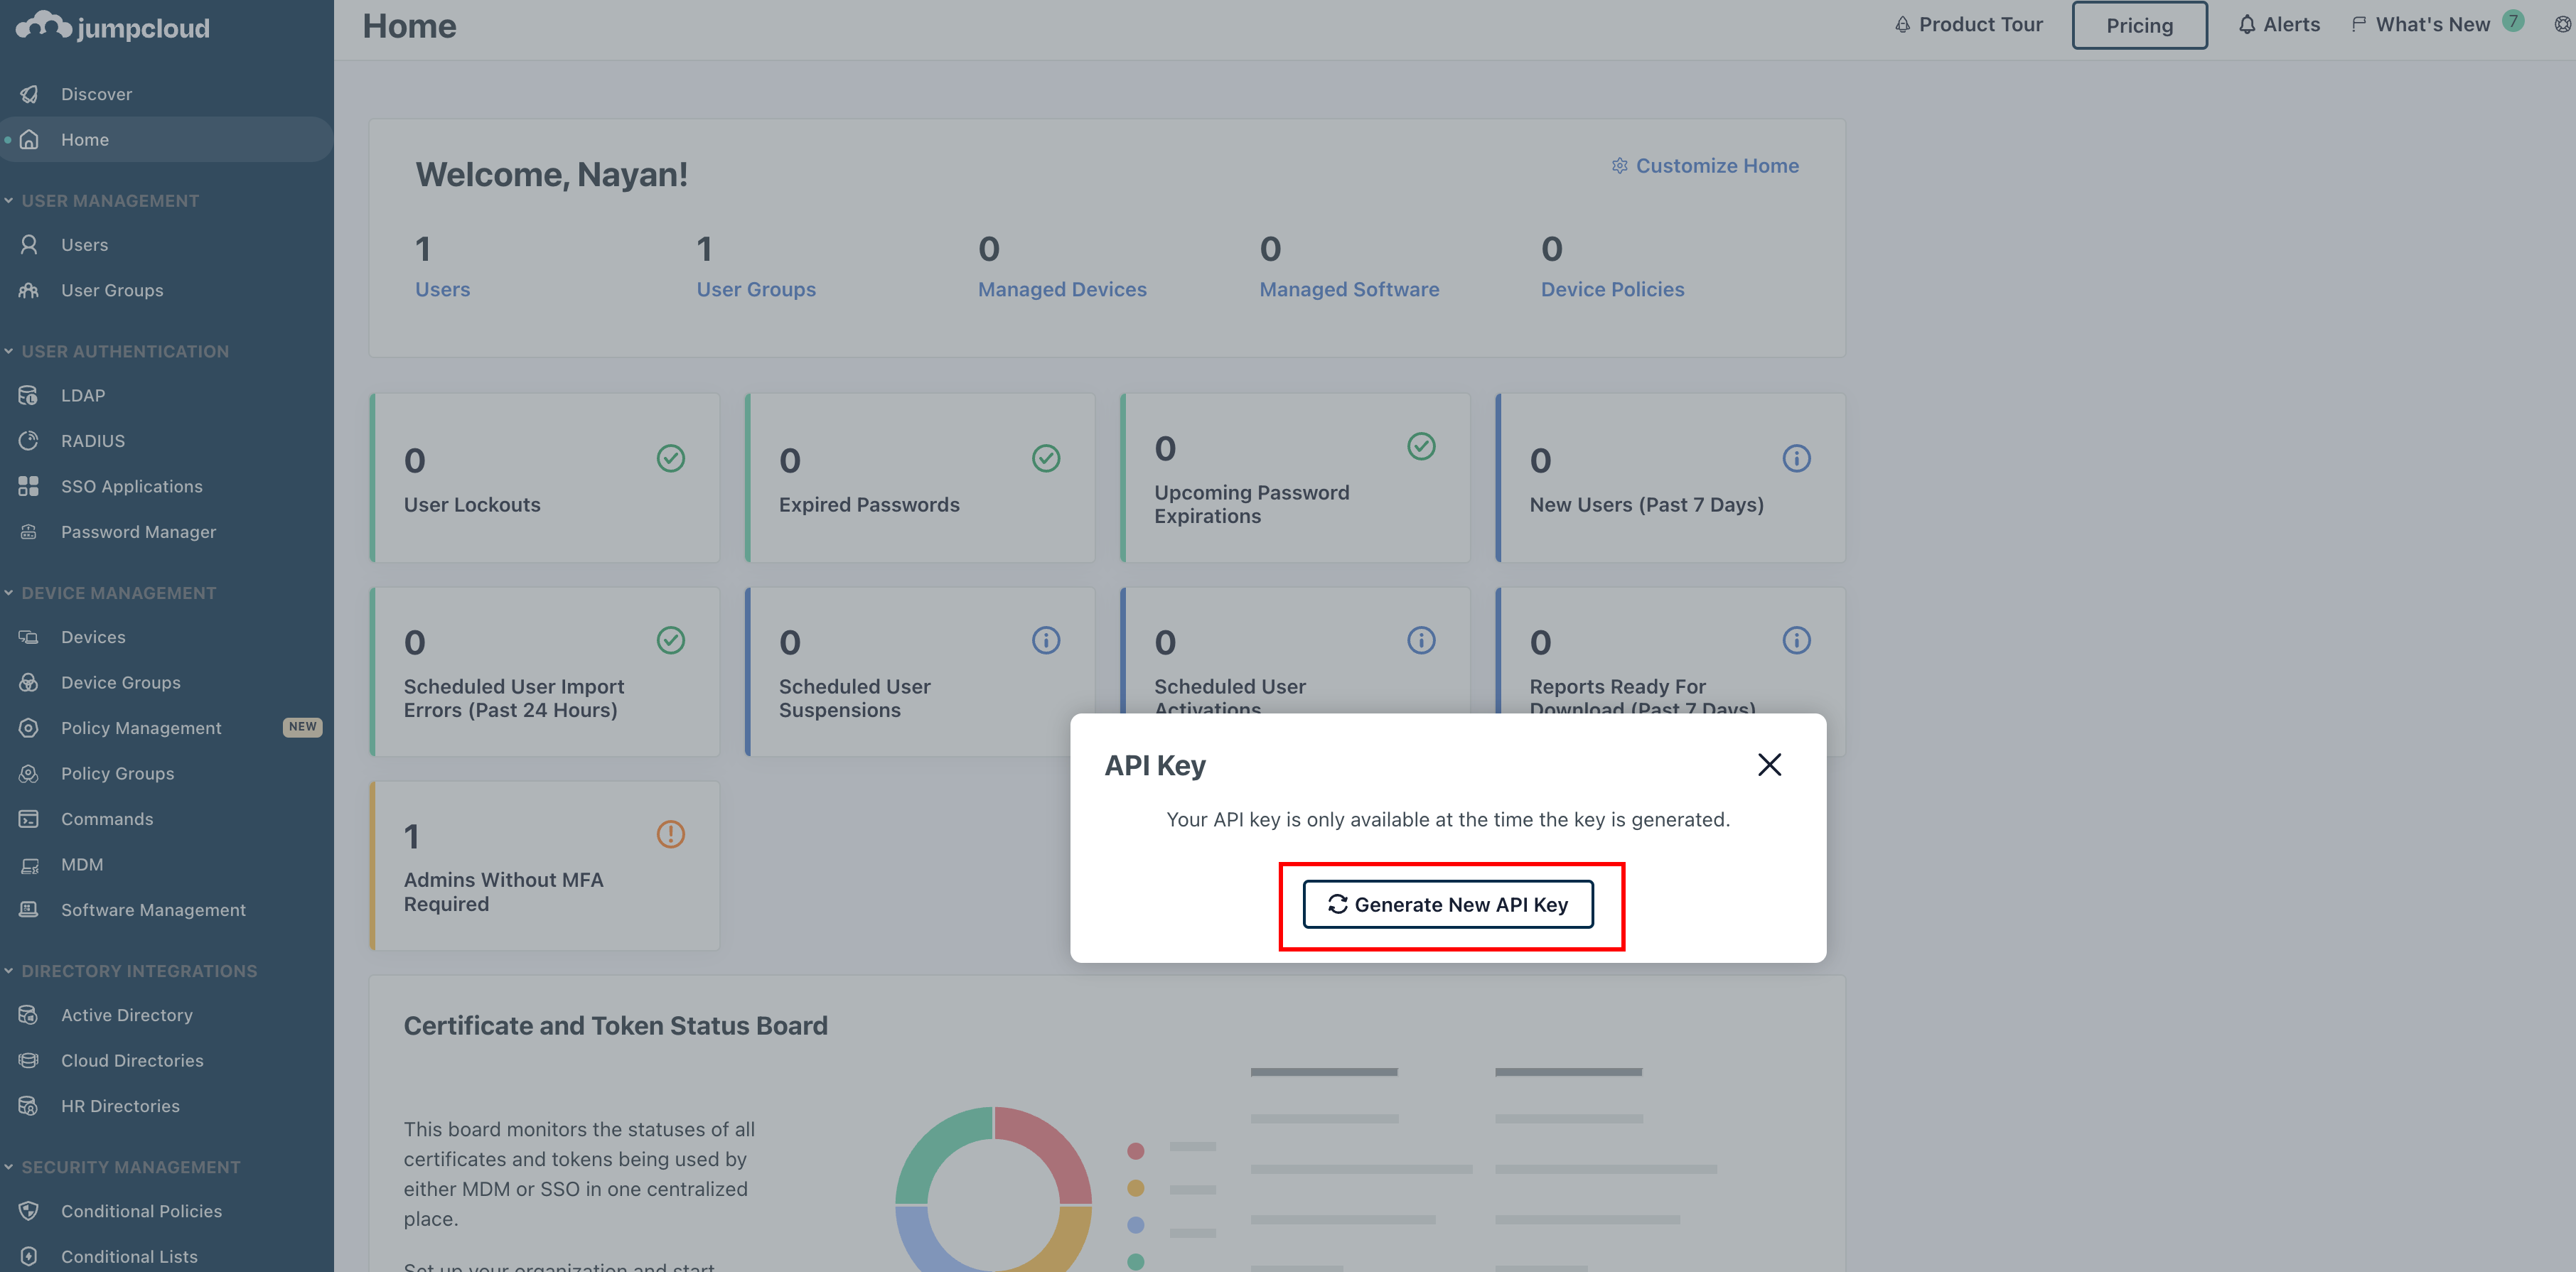Click the info icon on New Users card

coord(1796,458)
